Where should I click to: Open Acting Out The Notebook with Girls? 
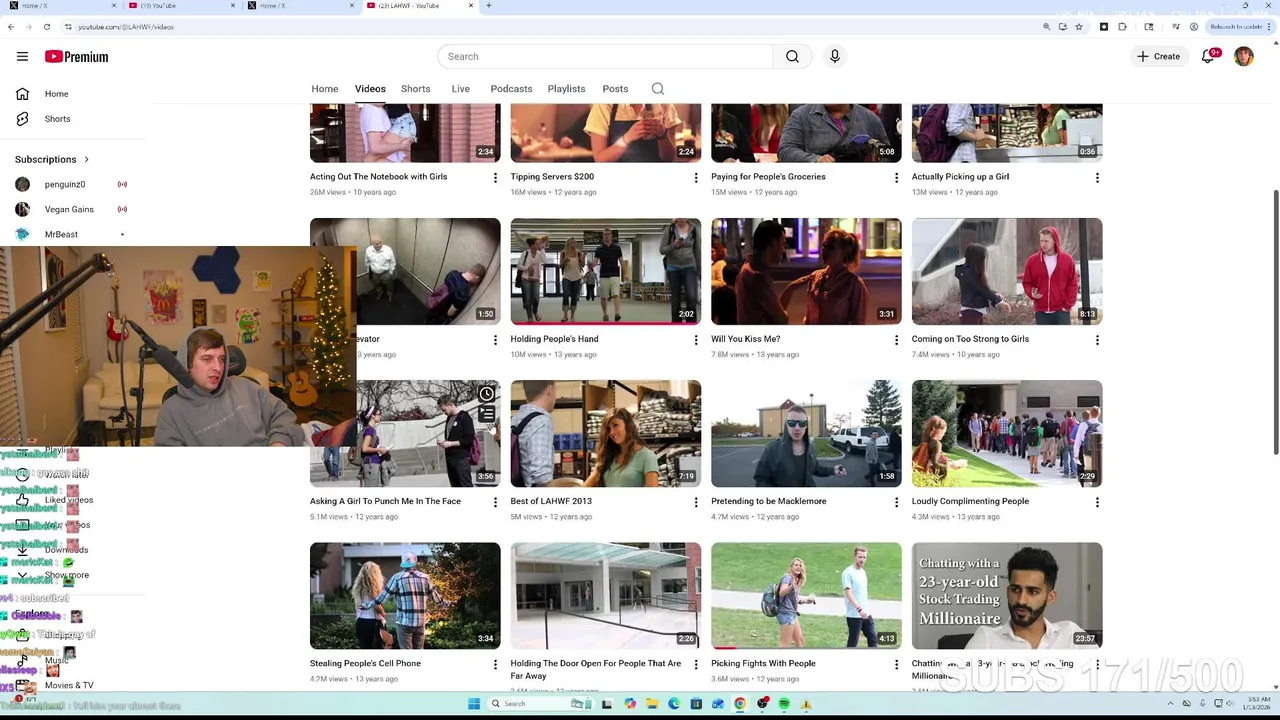(379, 177)
